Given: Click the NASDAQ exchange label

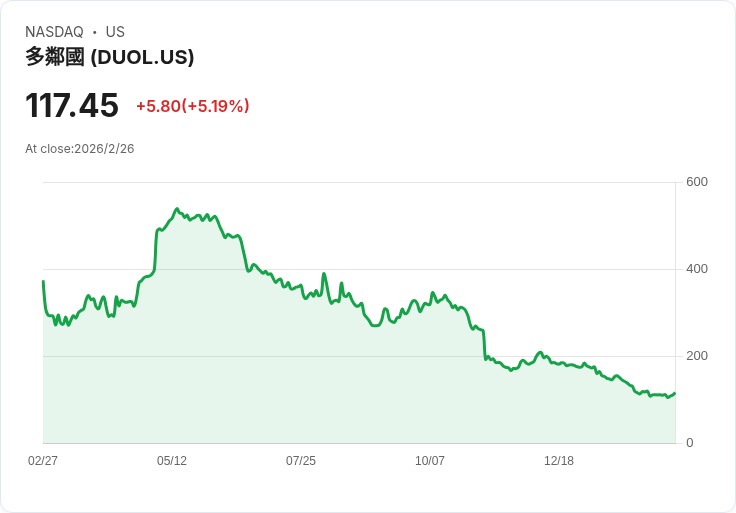Looking at the screenshot, I should click(54, 32).
